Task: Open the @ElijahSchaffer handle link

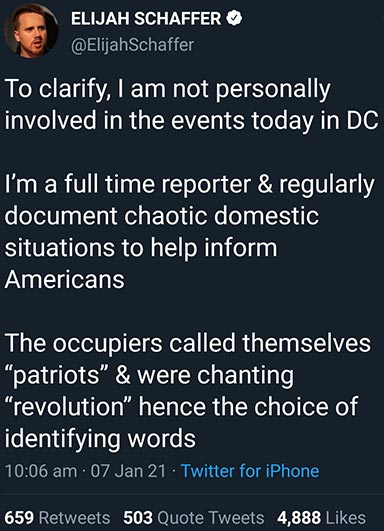Action: 132,45
